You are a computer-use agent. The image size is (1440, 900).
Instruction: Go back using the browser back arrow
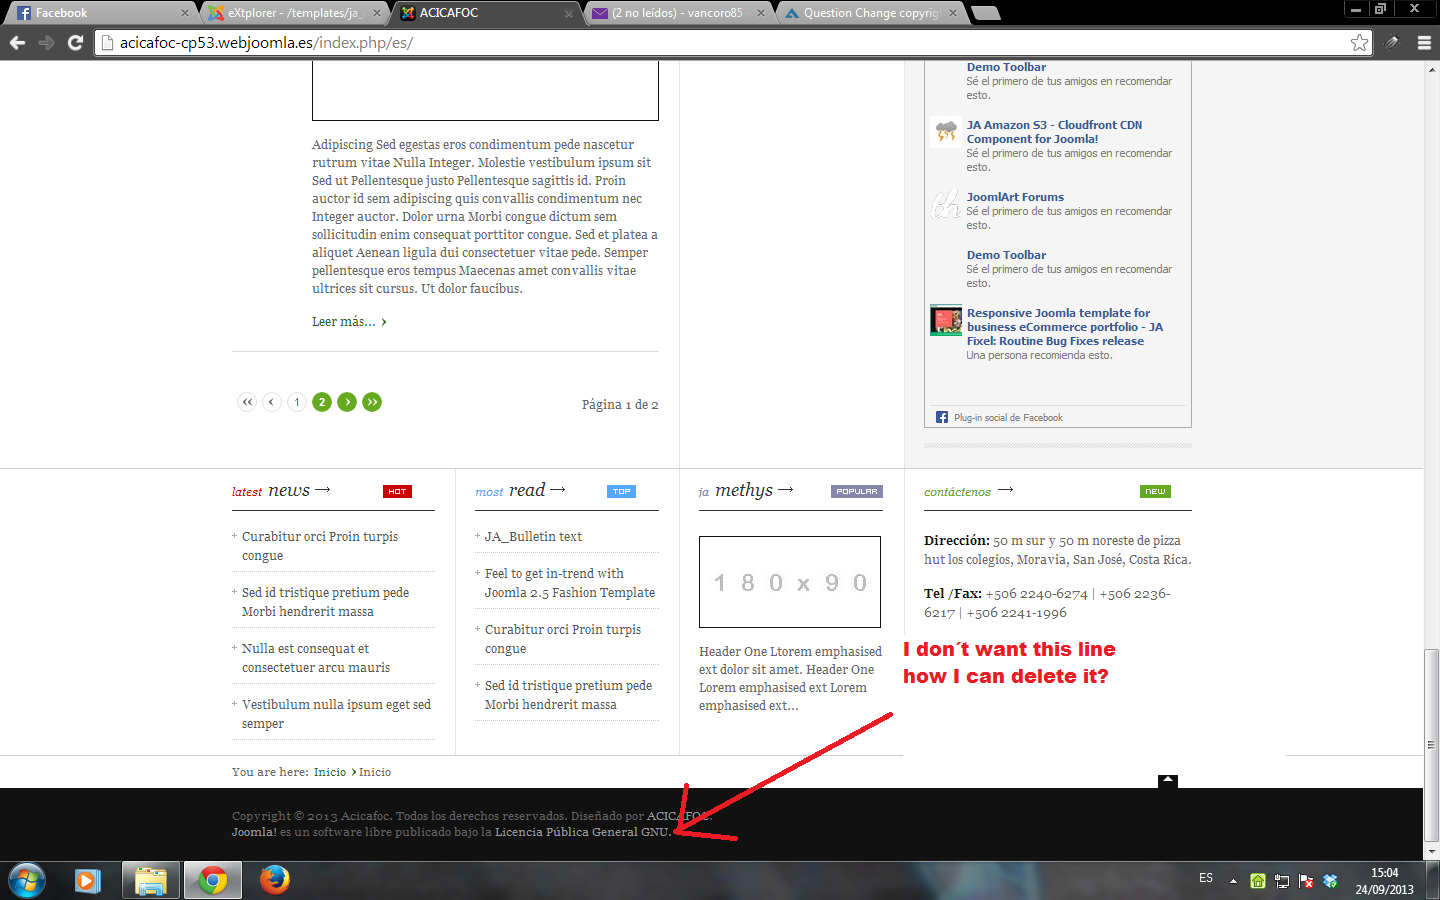pyautogui.click(x=17, y=42)
